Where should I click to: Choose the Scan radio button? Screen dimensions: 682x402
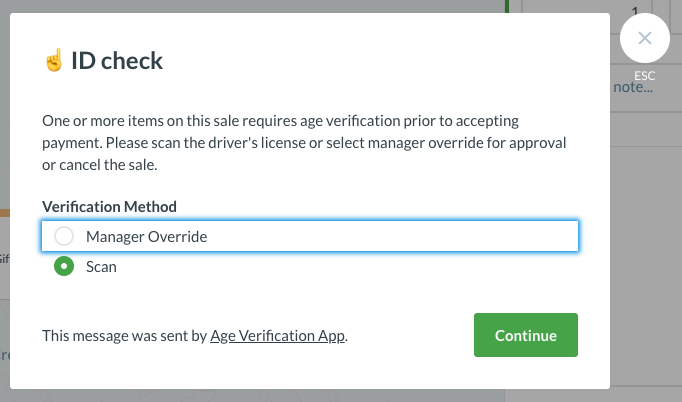(64, 267)
